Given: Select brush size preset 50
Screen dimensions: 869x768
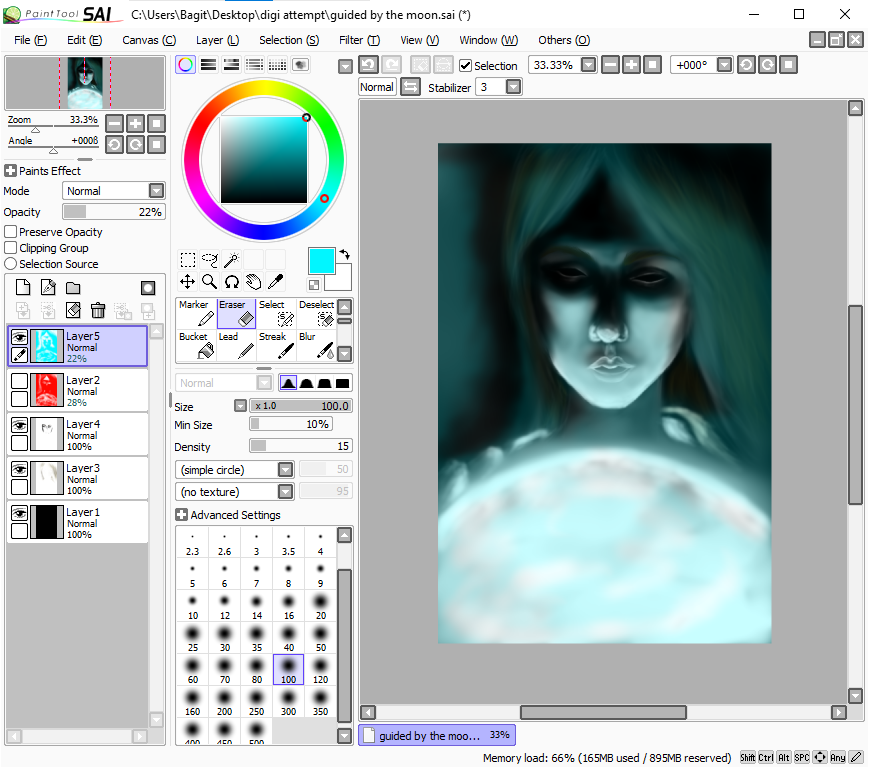Looking at the screenshot, I should coord(320,637).
